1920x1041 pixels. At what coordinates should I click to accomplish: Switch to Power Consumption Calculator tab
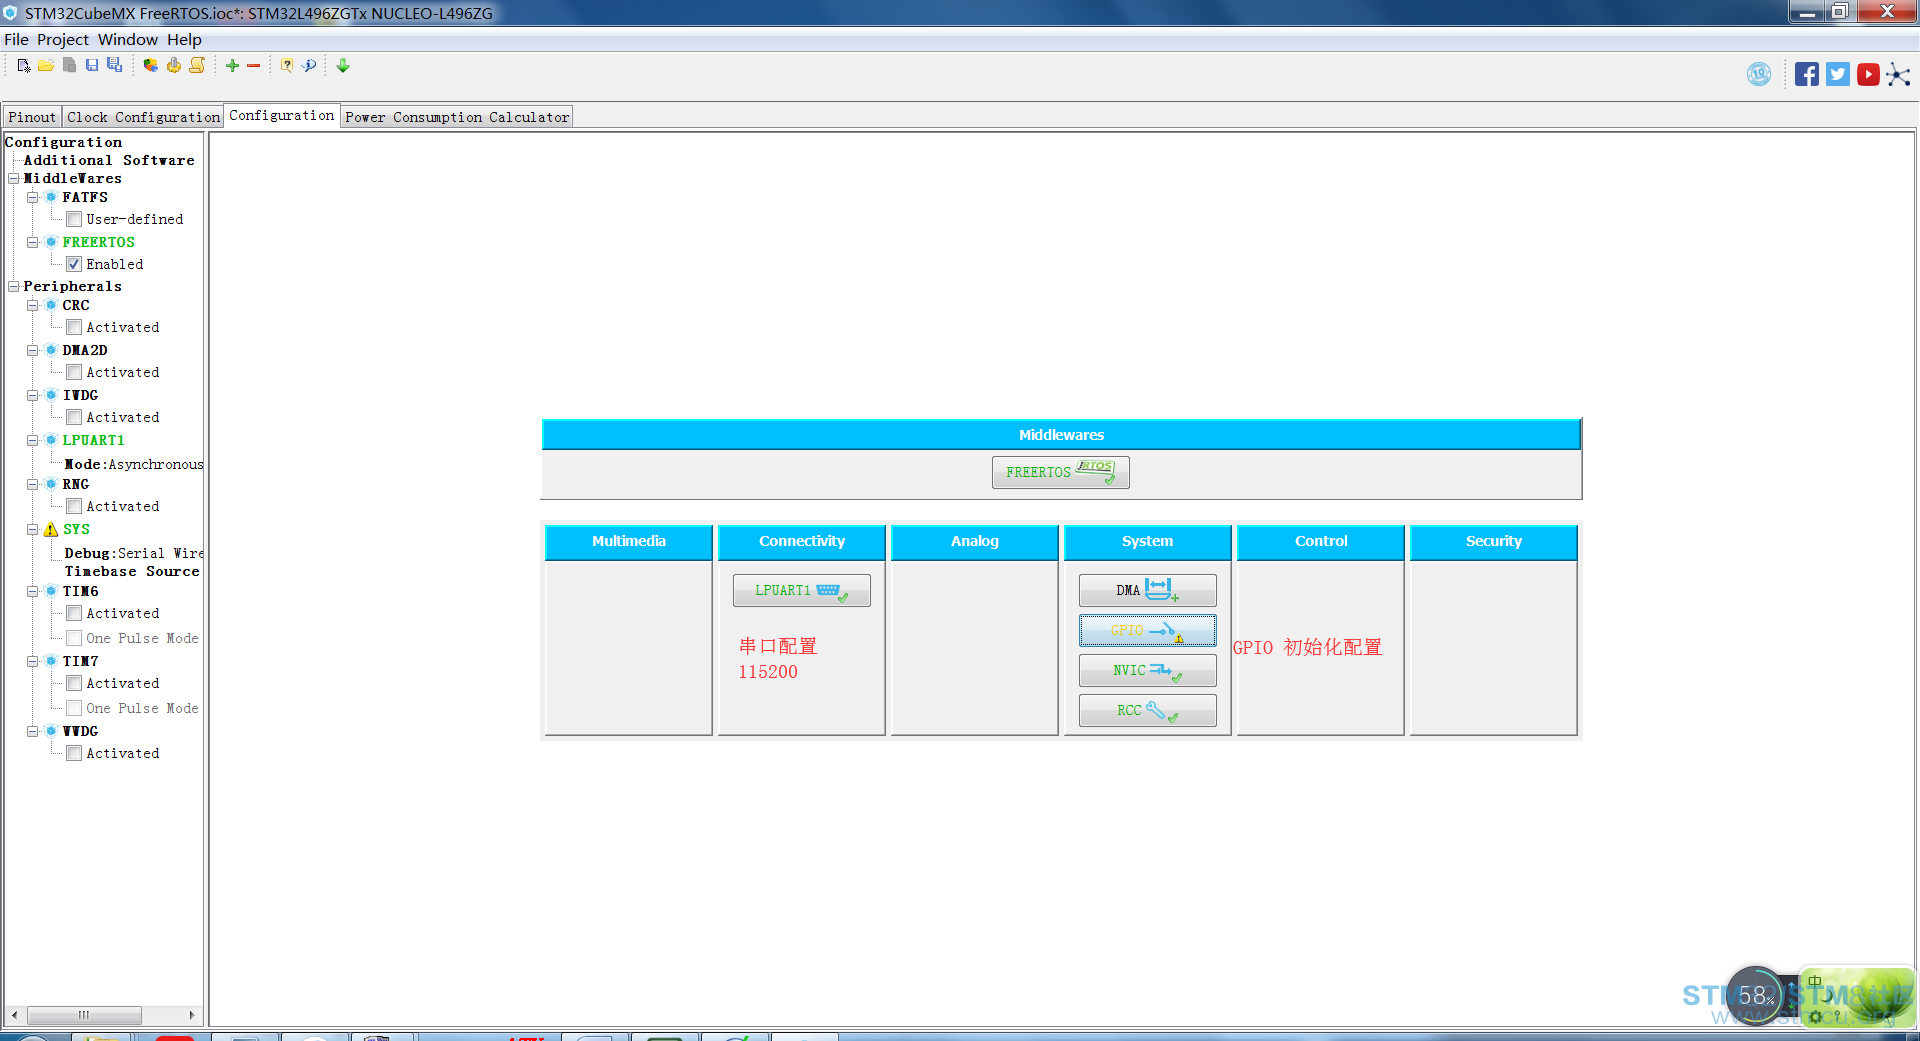click(457, 117)
